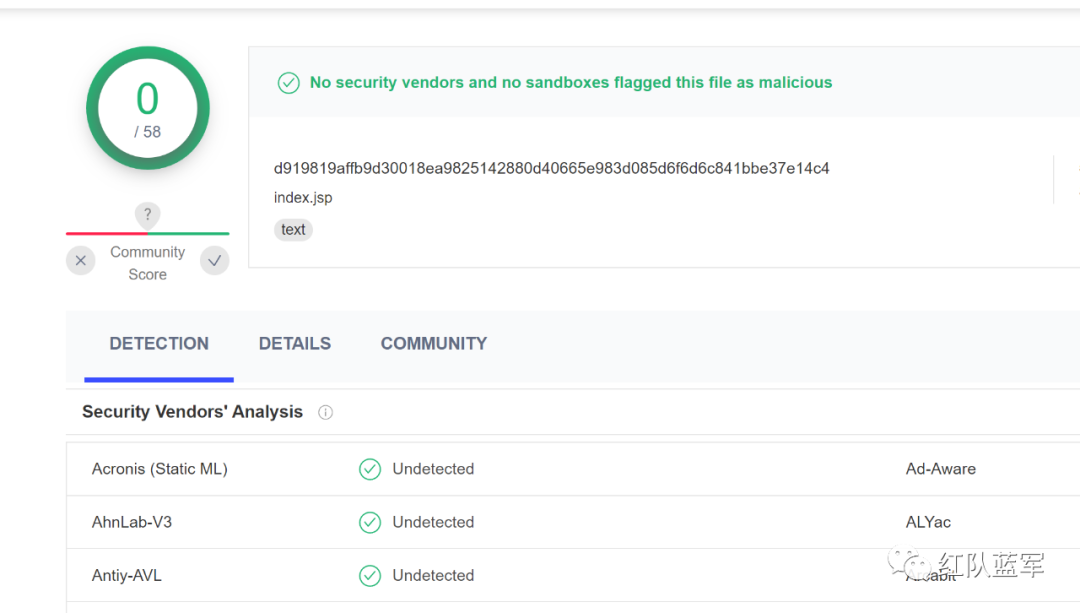1080x613 pixels.
Task: Click the green check next to AhnLab-V3 result
Action: [370, 522]
